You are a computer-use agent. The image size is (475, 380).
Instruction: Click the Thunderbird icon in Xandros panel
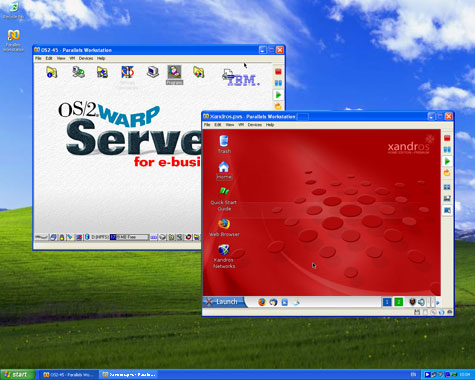[x=273, y=302]
